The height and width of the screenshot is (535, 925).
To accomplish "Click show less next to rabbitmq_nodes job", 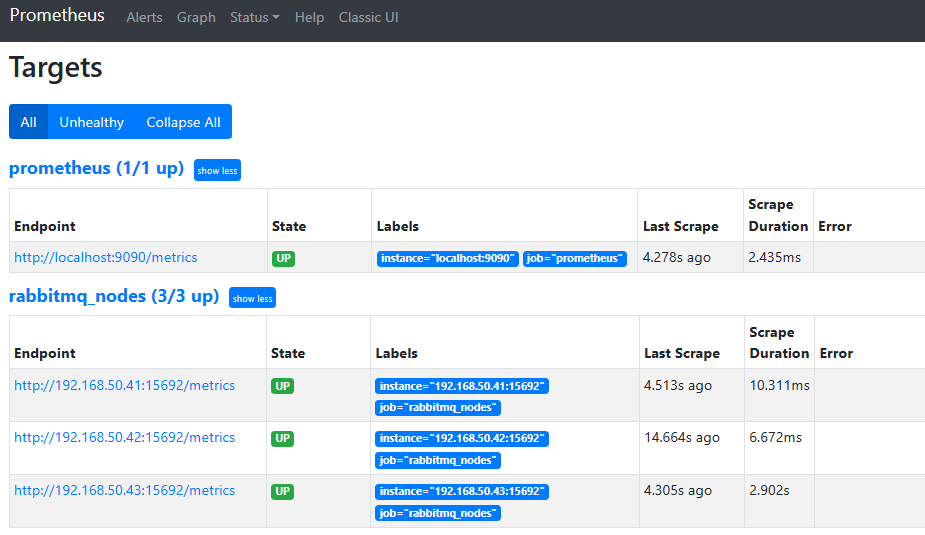I will (252, 298).
